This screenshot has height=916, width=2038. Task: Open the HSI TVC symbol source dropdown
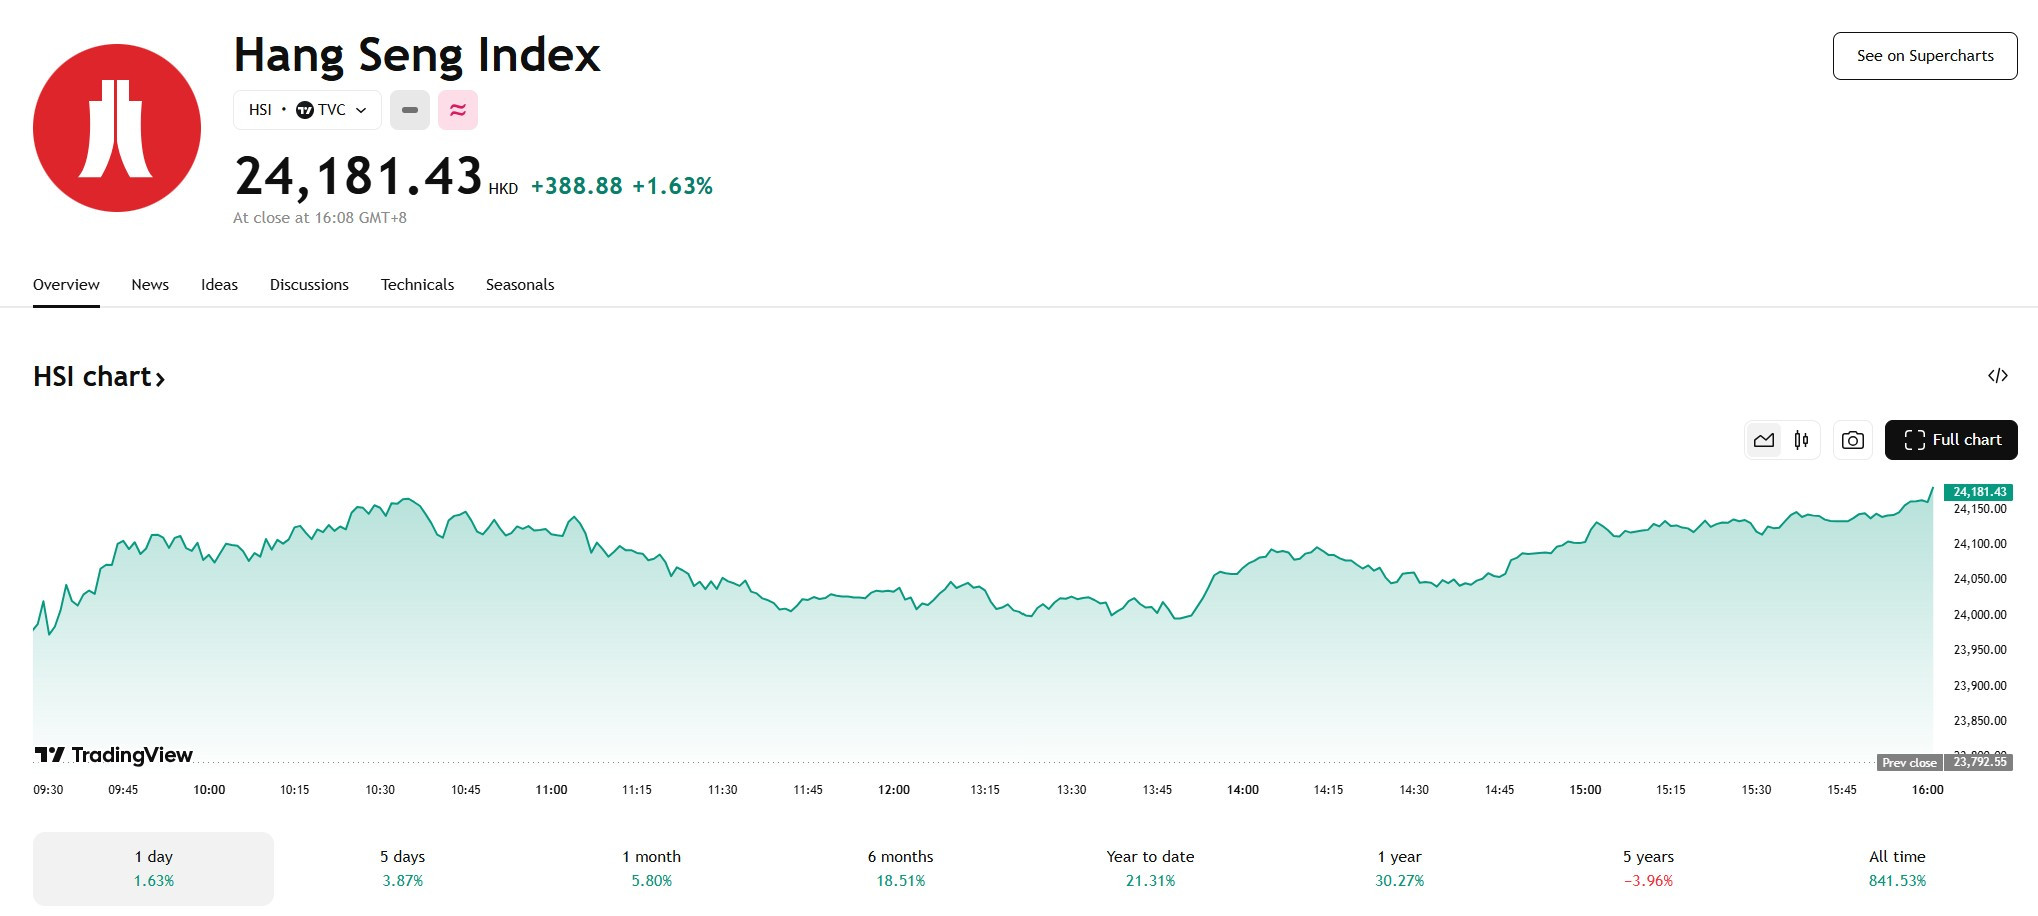pos(307,110)
